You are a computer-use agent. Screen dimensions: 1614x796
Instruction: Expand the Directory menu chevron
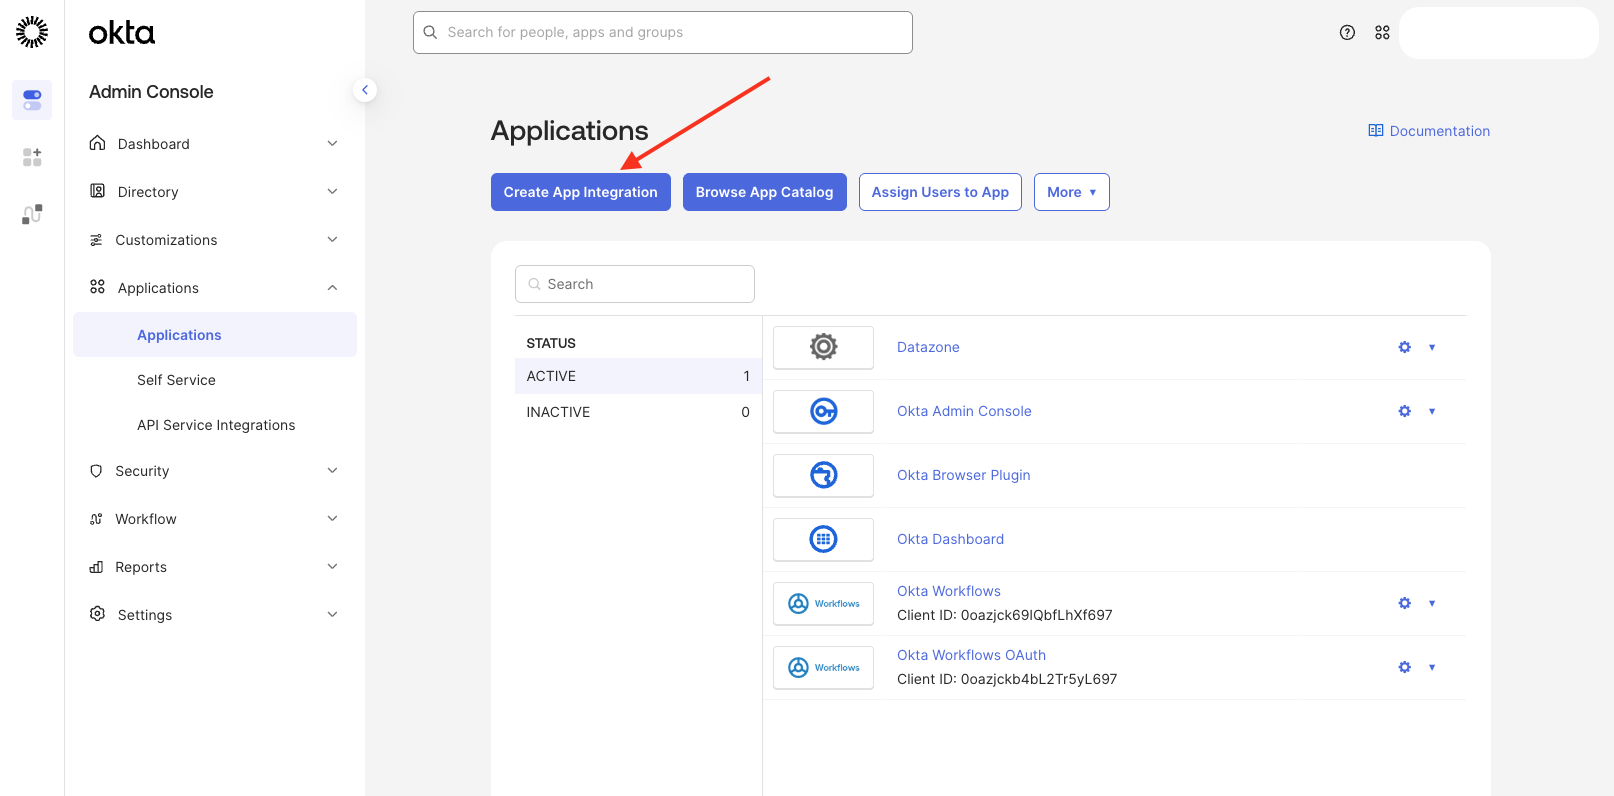pyautogui.click(x=332, y=192)
